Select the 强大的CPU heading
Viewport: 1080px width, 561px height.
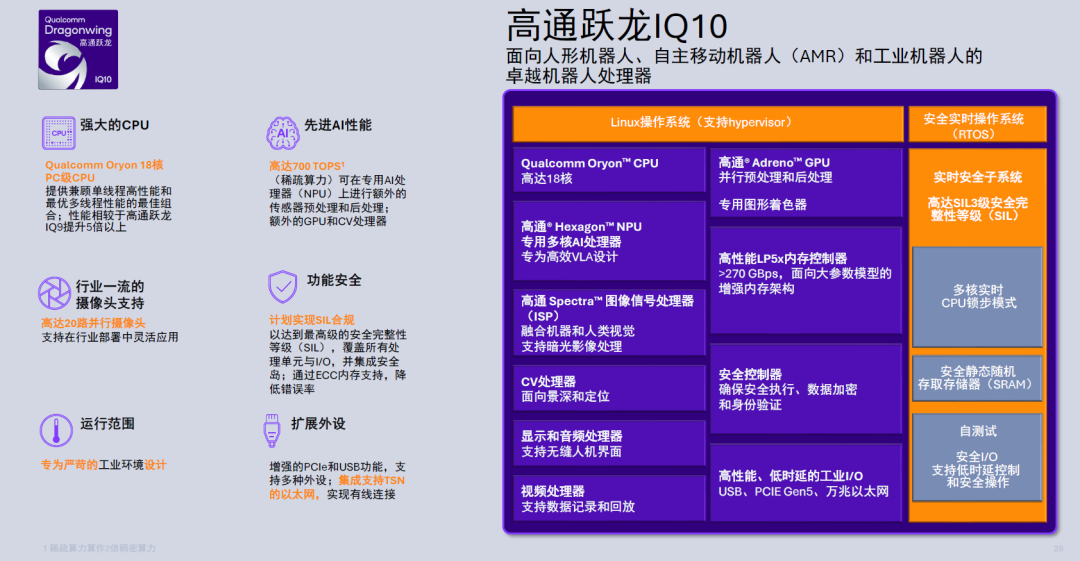pyautogui.click(x=114, y=125)
